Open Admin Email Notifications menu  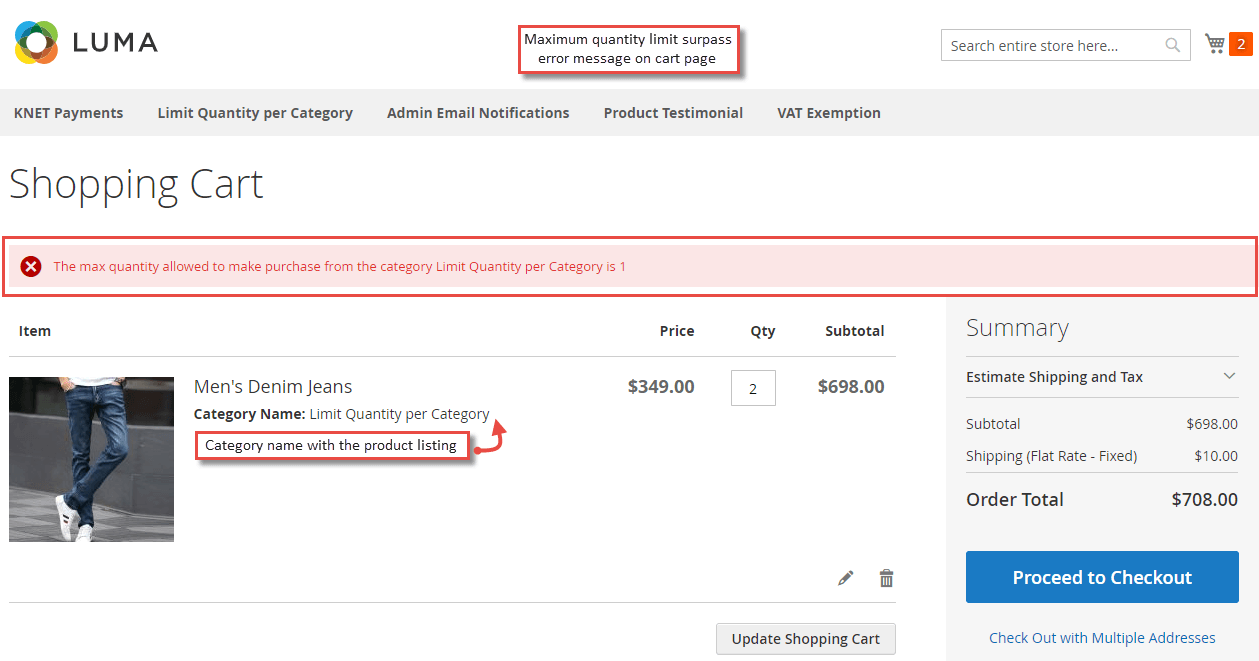point(477,113)
